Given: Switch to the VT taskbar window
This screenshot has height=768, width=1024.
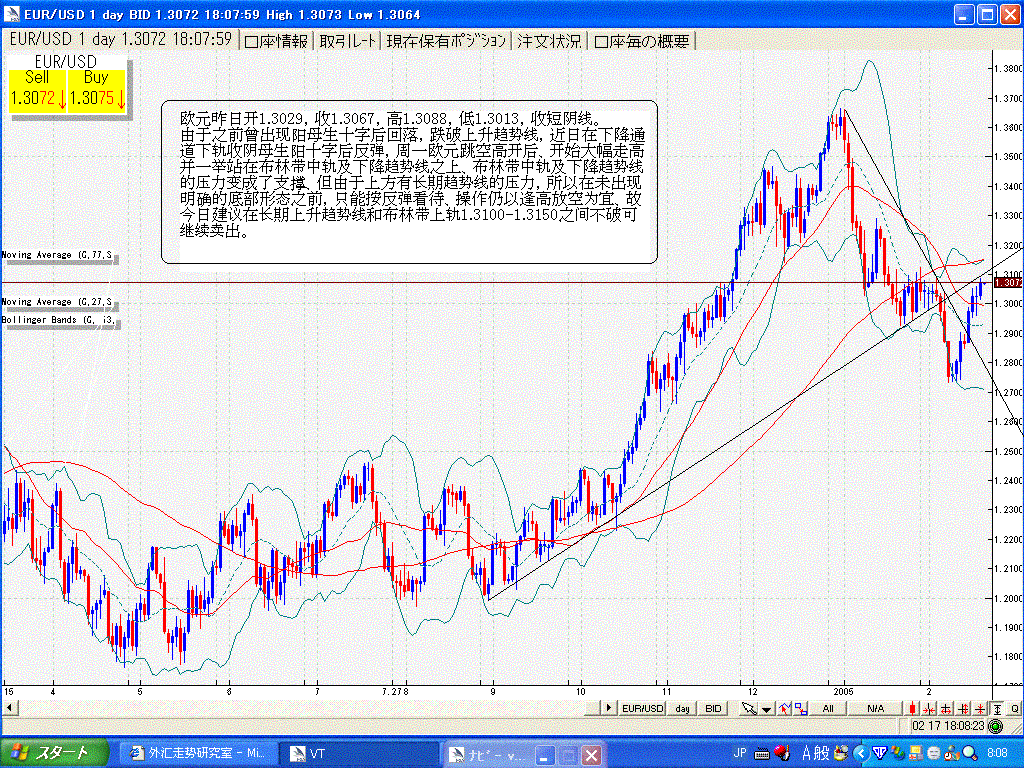Looking at the screenshot, I should pos(358,754).
